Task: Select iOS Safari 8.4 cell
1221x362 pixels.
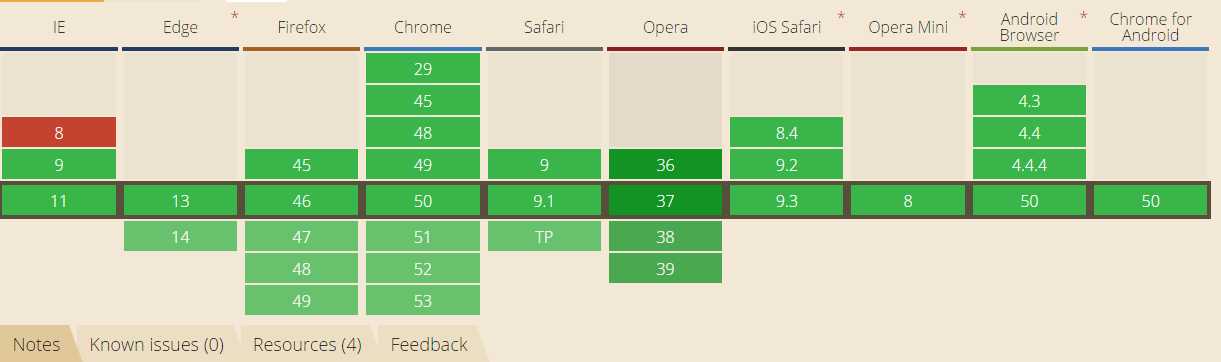Action: click(786, 132)
